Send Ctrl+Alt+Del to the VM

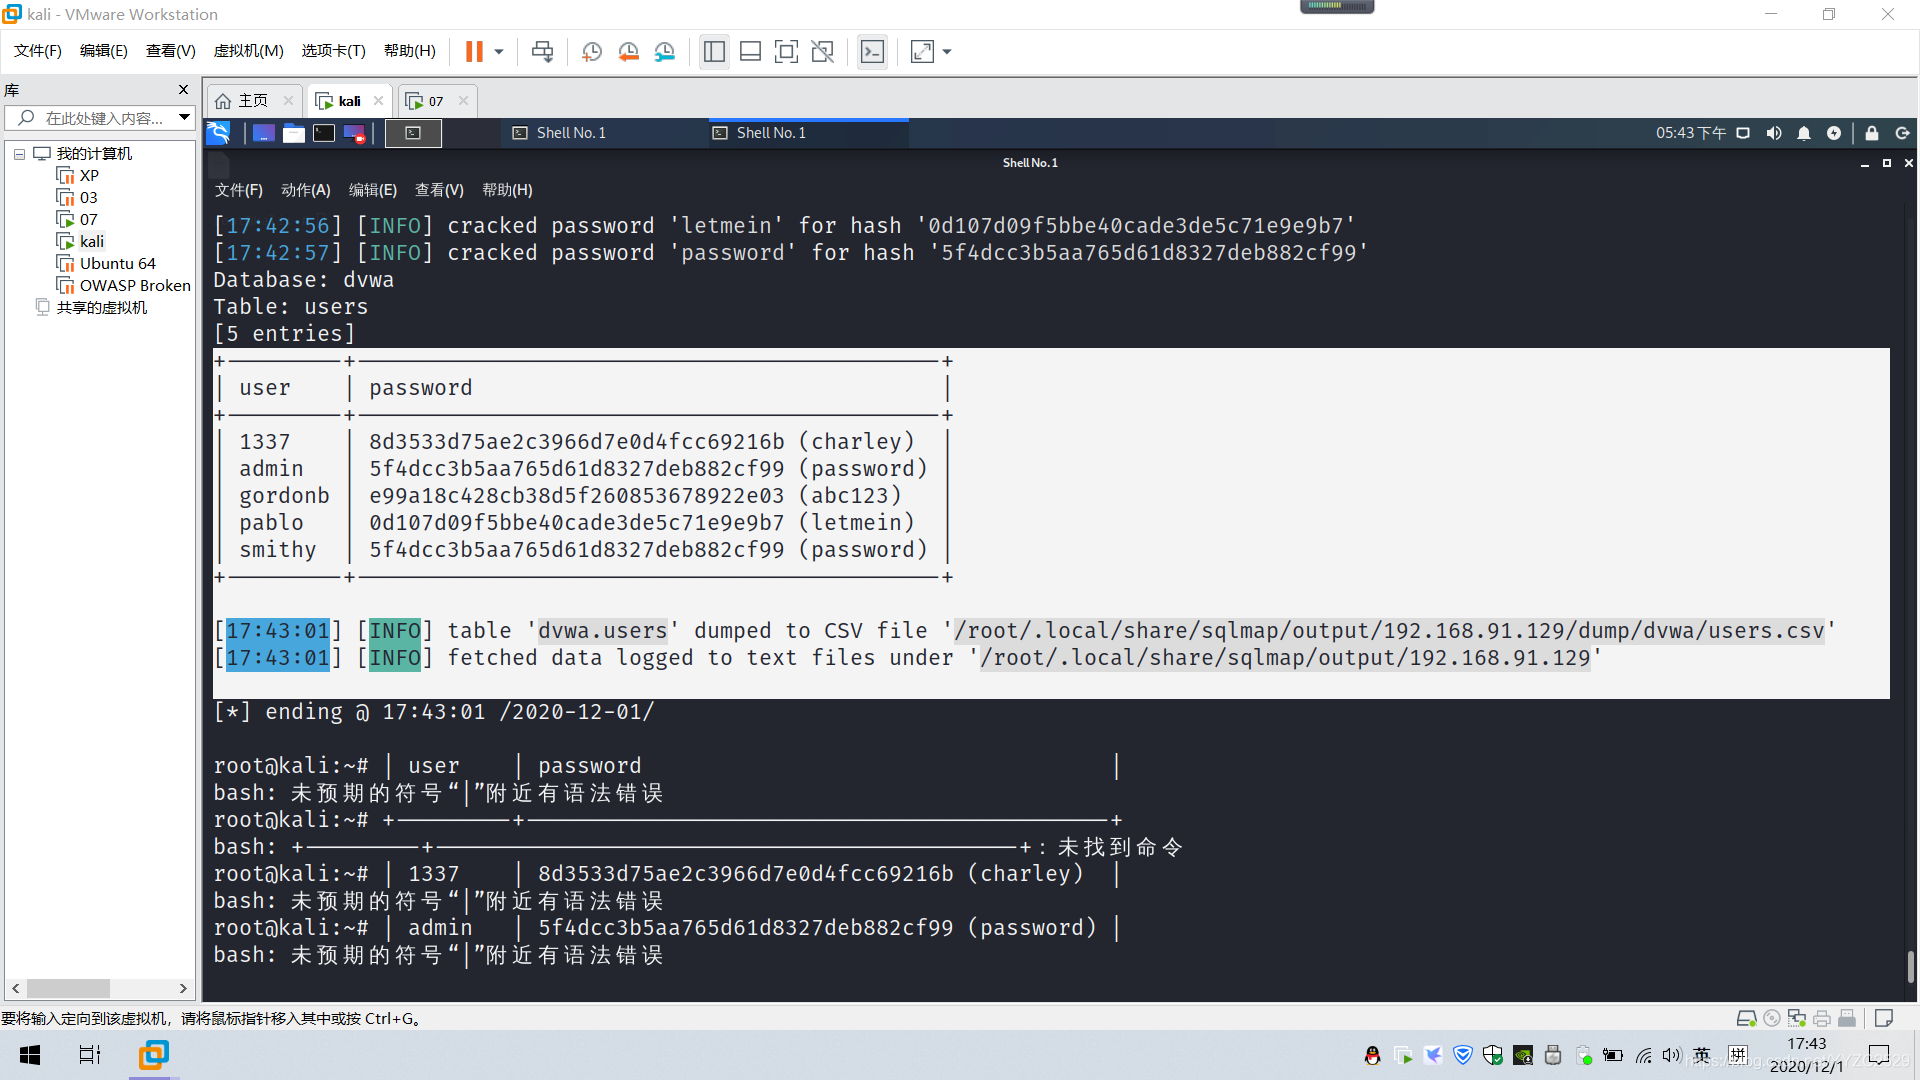tap(542, 51)
